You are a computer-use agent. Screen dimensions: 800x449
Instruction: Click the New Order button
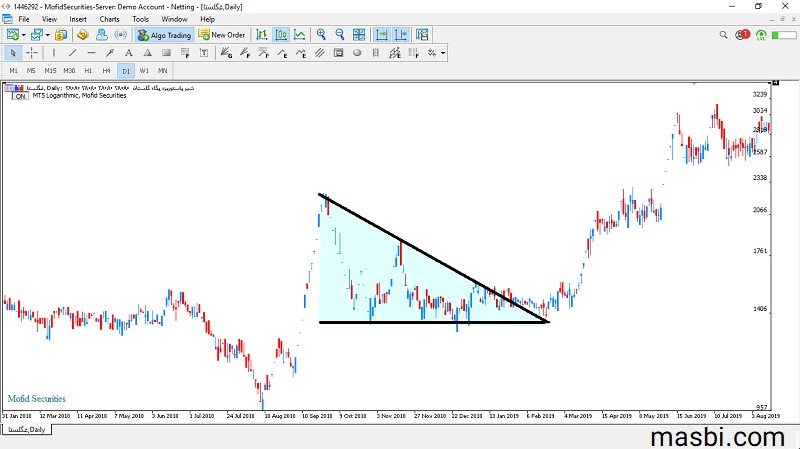click(222, 35)
